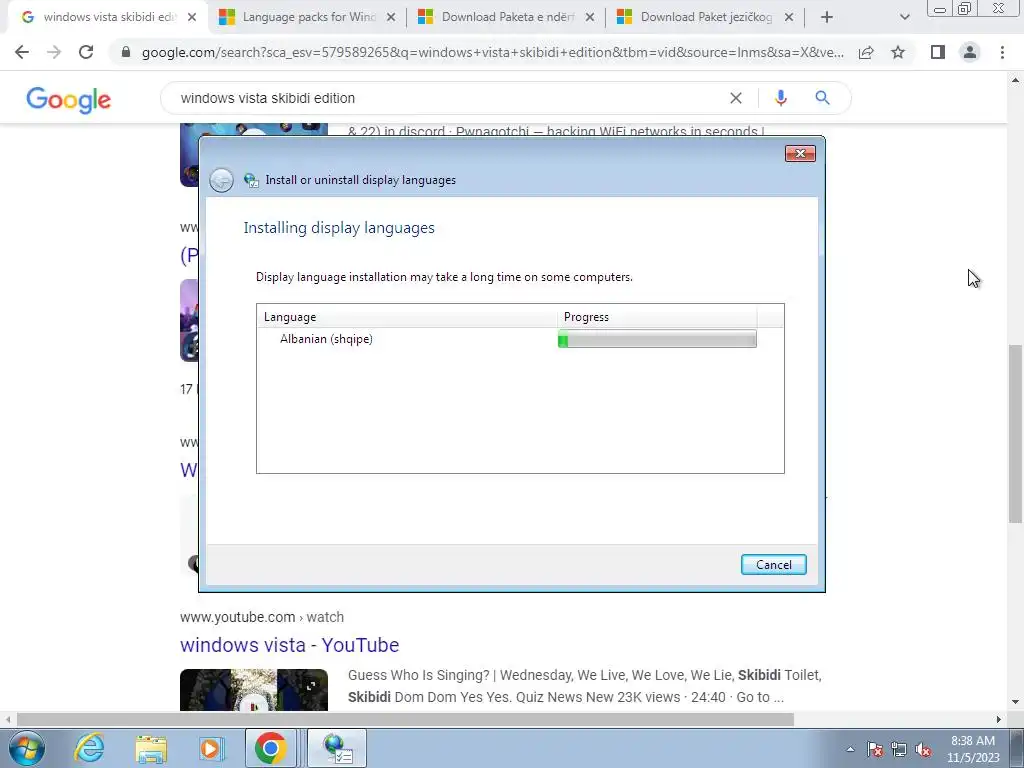Viewport: 1024px width, 768px height.
Task: Click the Install or uninstall display languages icon
Action: (251, 180)
